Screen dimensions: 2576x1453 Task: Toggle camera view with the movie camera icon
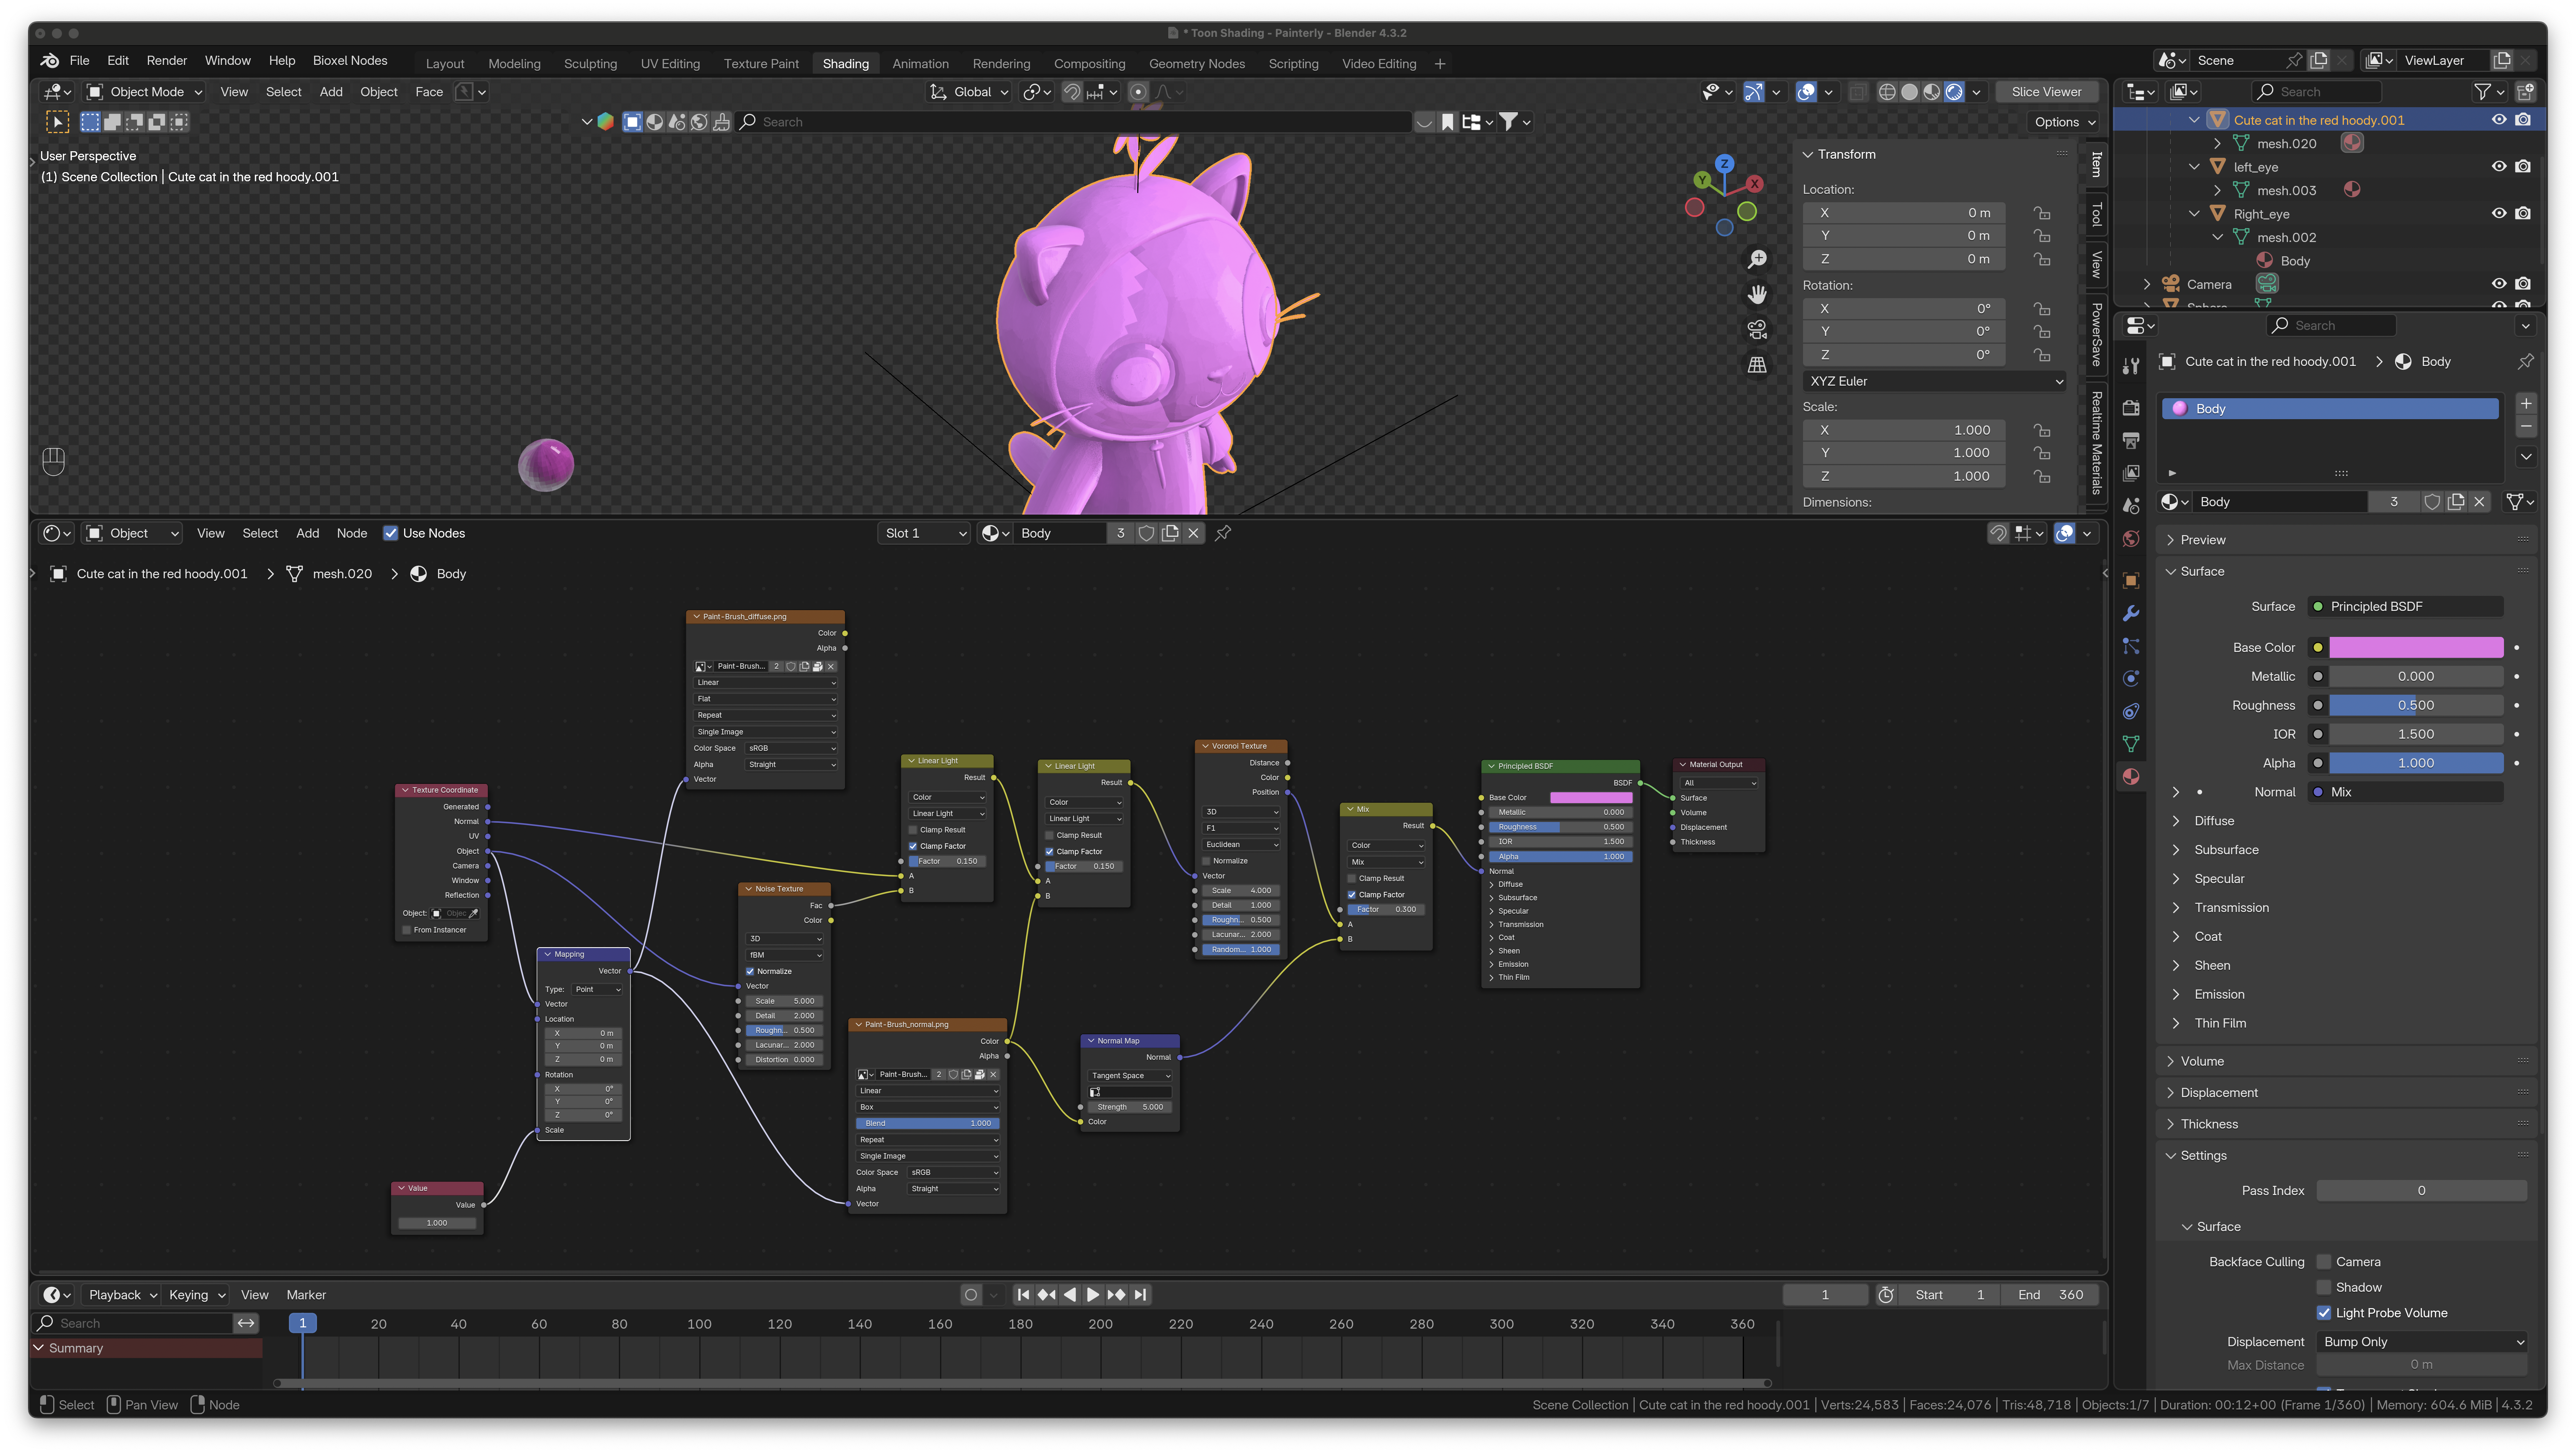tap(1757, 329)
